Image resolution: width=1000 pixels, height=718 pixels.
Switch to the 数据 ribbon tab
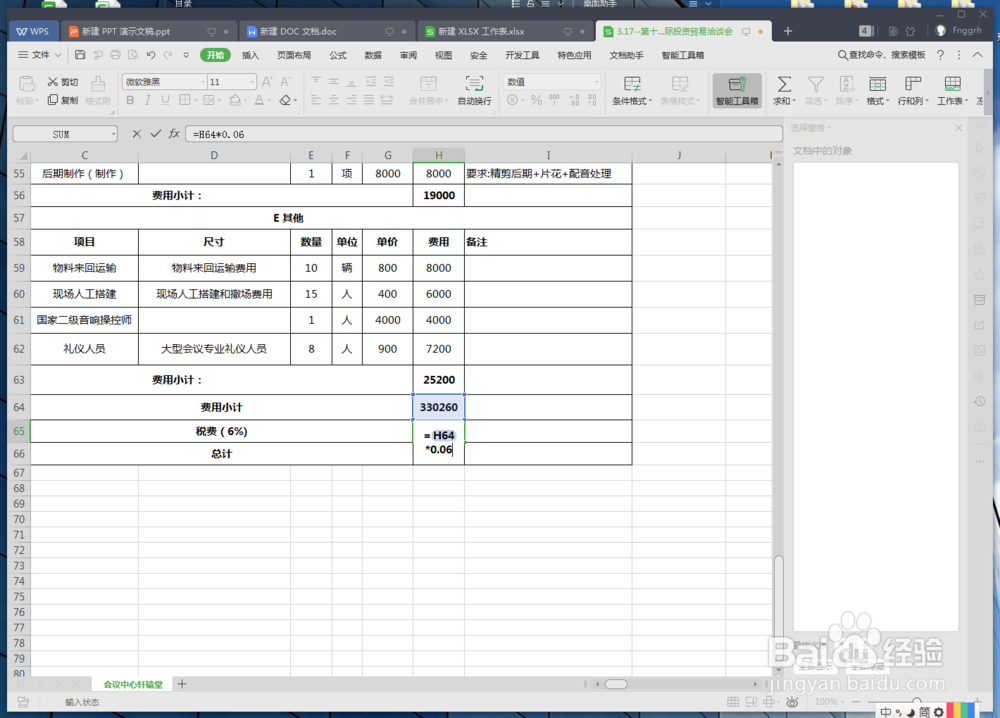(373, 55)
